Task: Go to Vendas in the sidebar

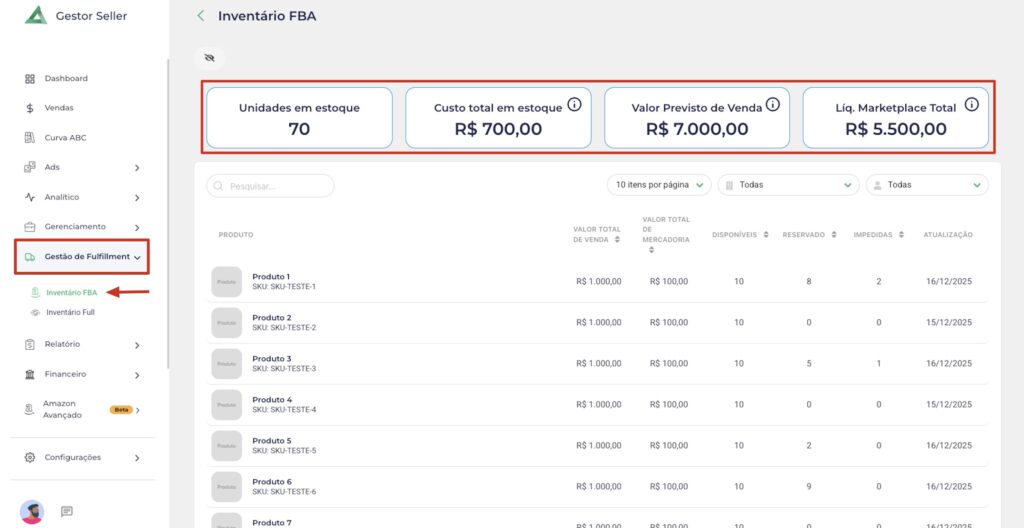Action: [x=58, y=108]
